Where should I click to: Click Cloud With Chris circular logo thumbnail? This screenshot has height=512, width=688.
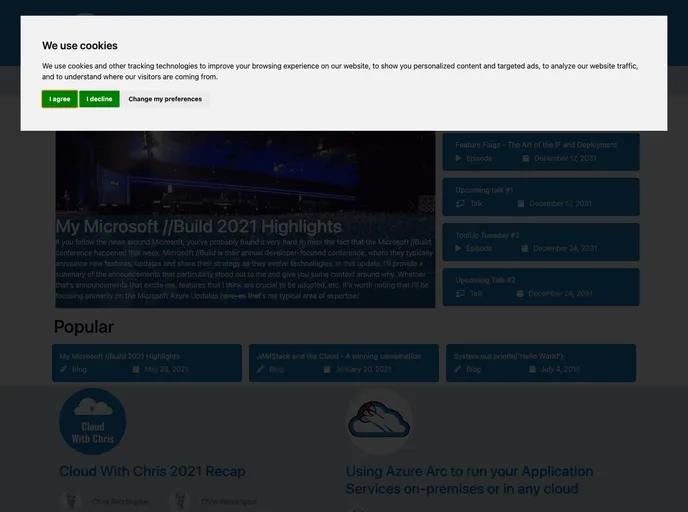(x=93, y=421)
